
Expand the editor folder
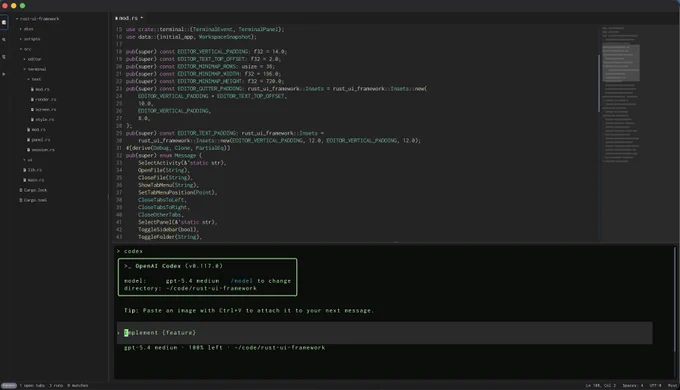click(25, 59)
